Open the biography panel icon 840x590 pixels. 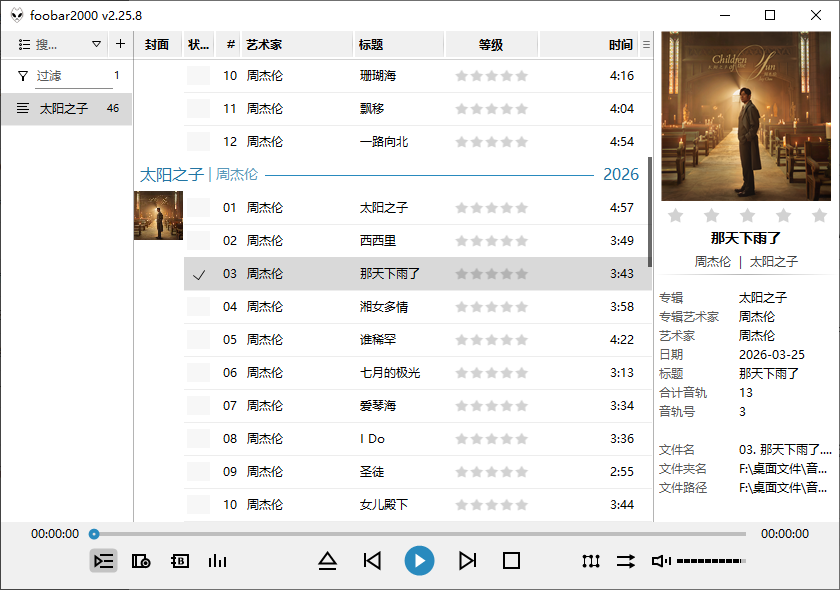point(179,561)
